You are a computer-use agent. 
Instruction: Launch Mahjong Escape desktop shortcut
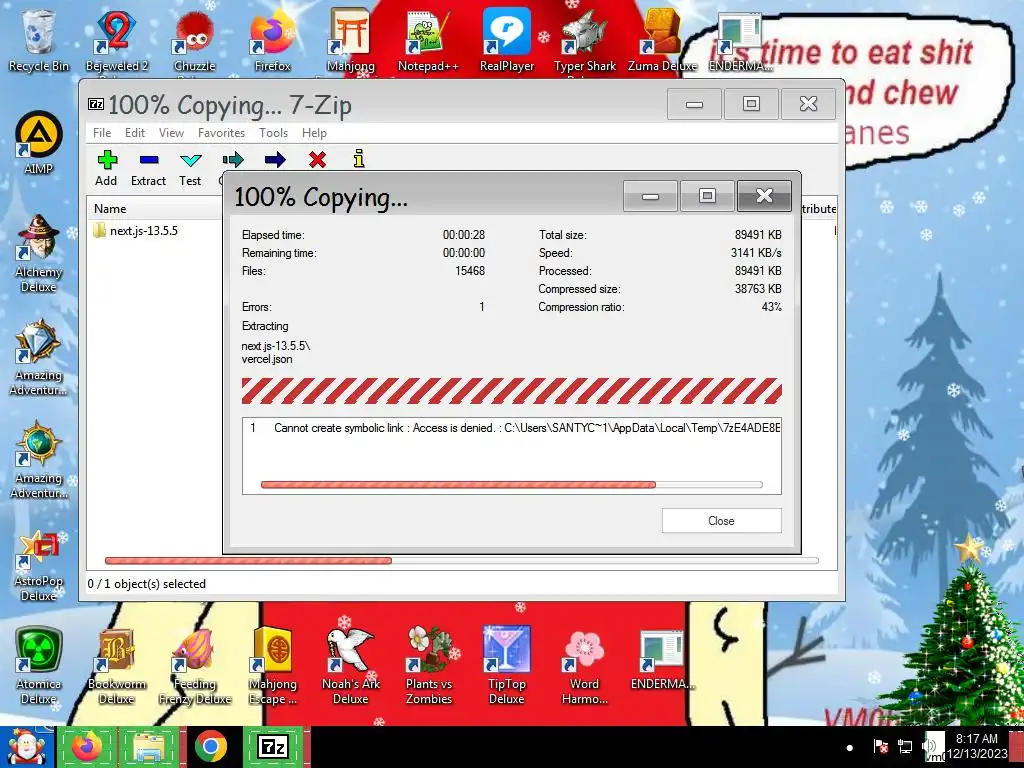(x=272, y=666)
